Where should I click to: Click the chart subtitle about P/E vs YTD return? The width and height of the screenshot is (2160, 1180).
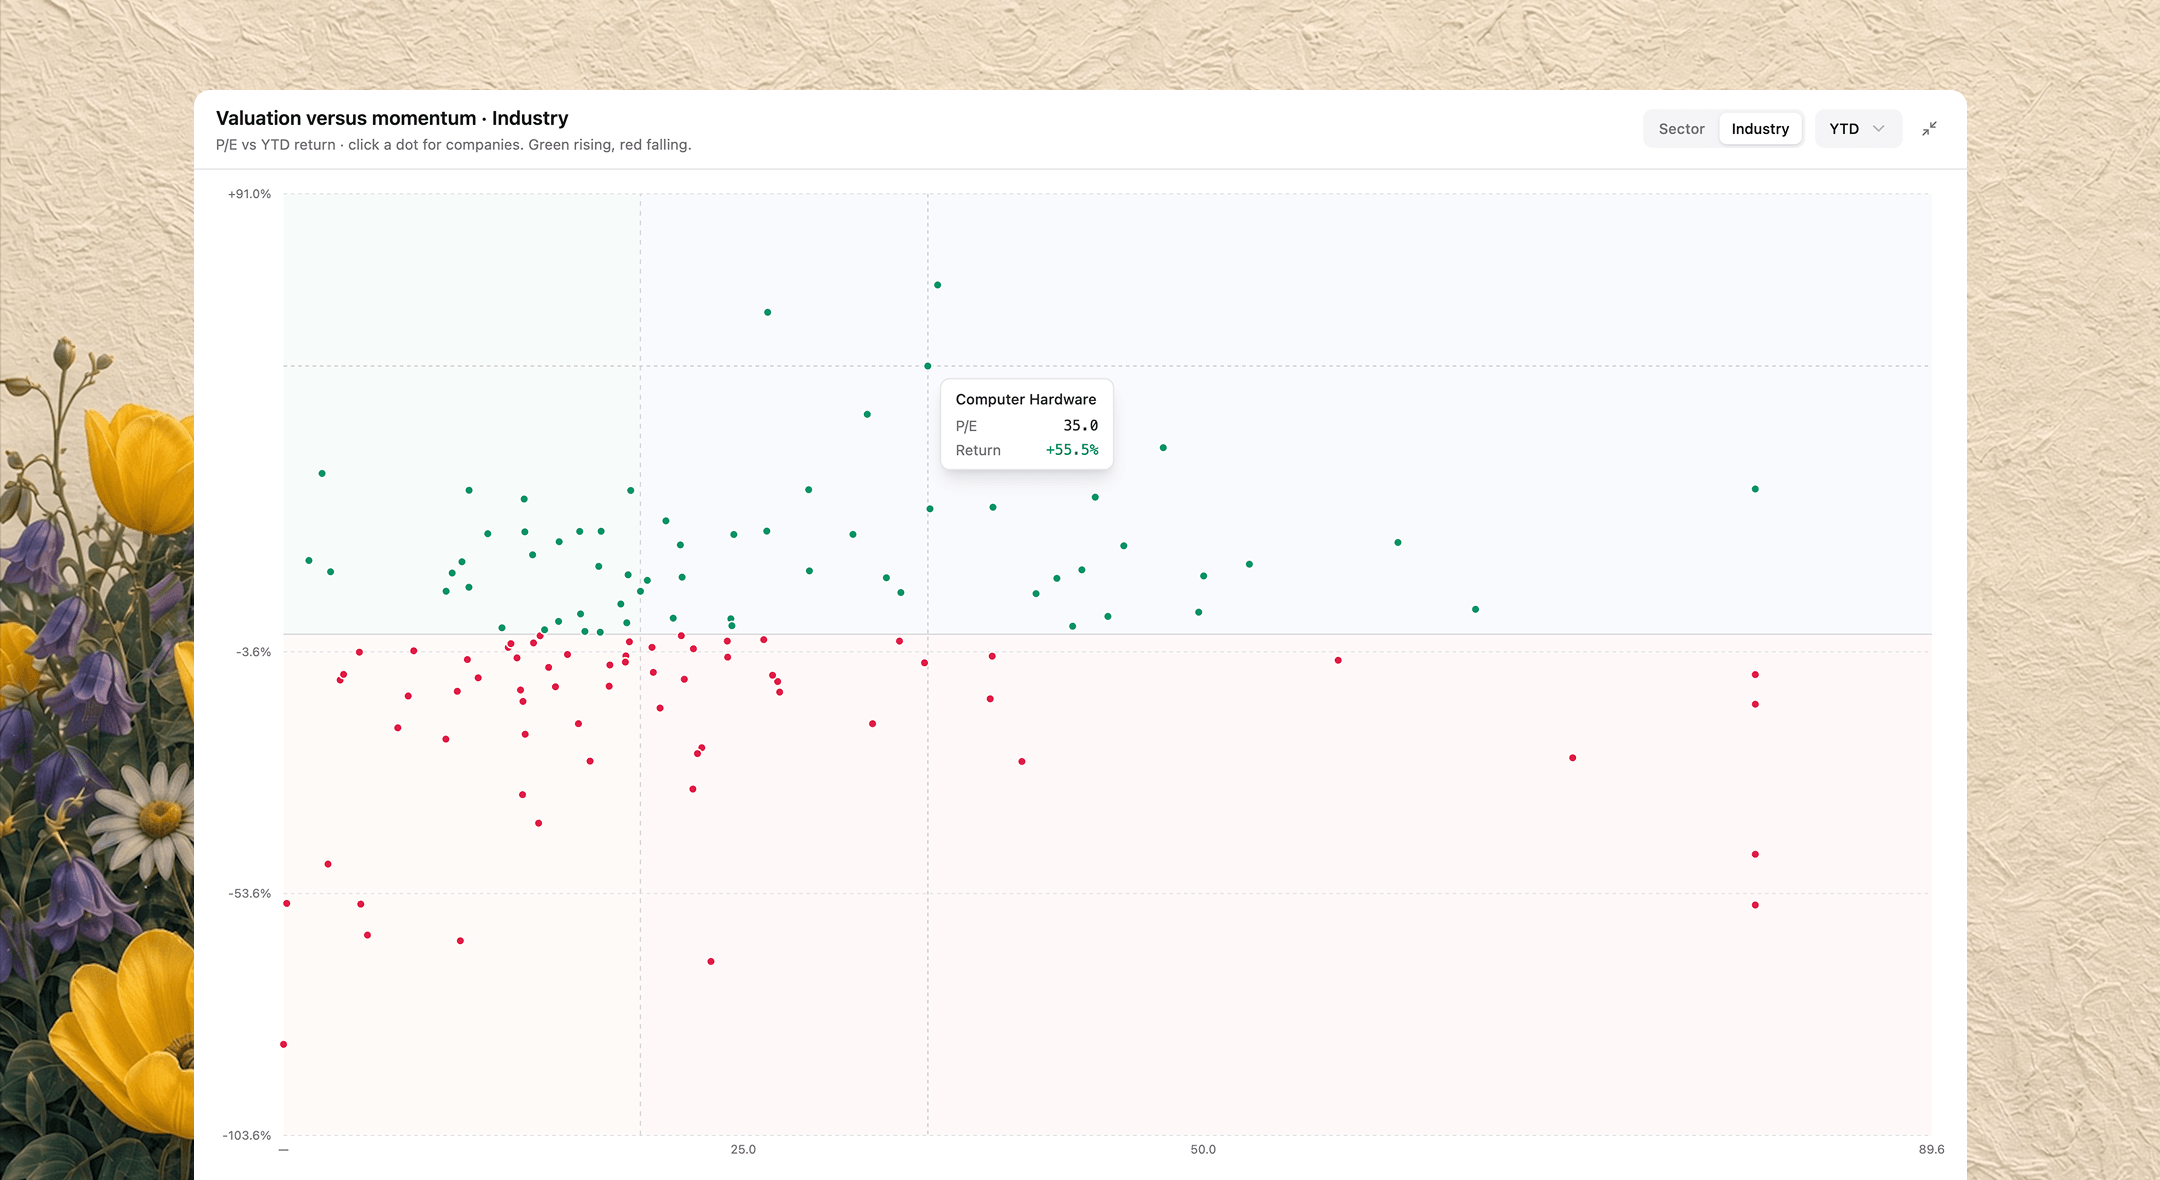[453, 145]
